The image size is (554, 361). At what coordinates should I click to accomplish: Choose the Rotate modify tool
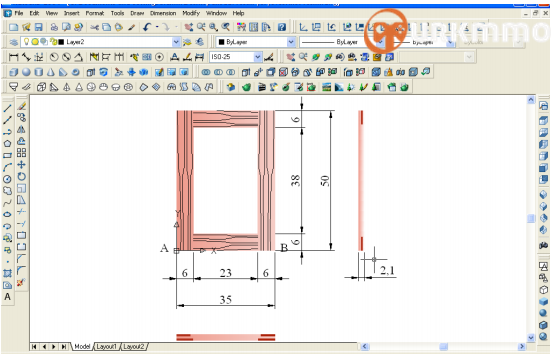click(22, 176)
